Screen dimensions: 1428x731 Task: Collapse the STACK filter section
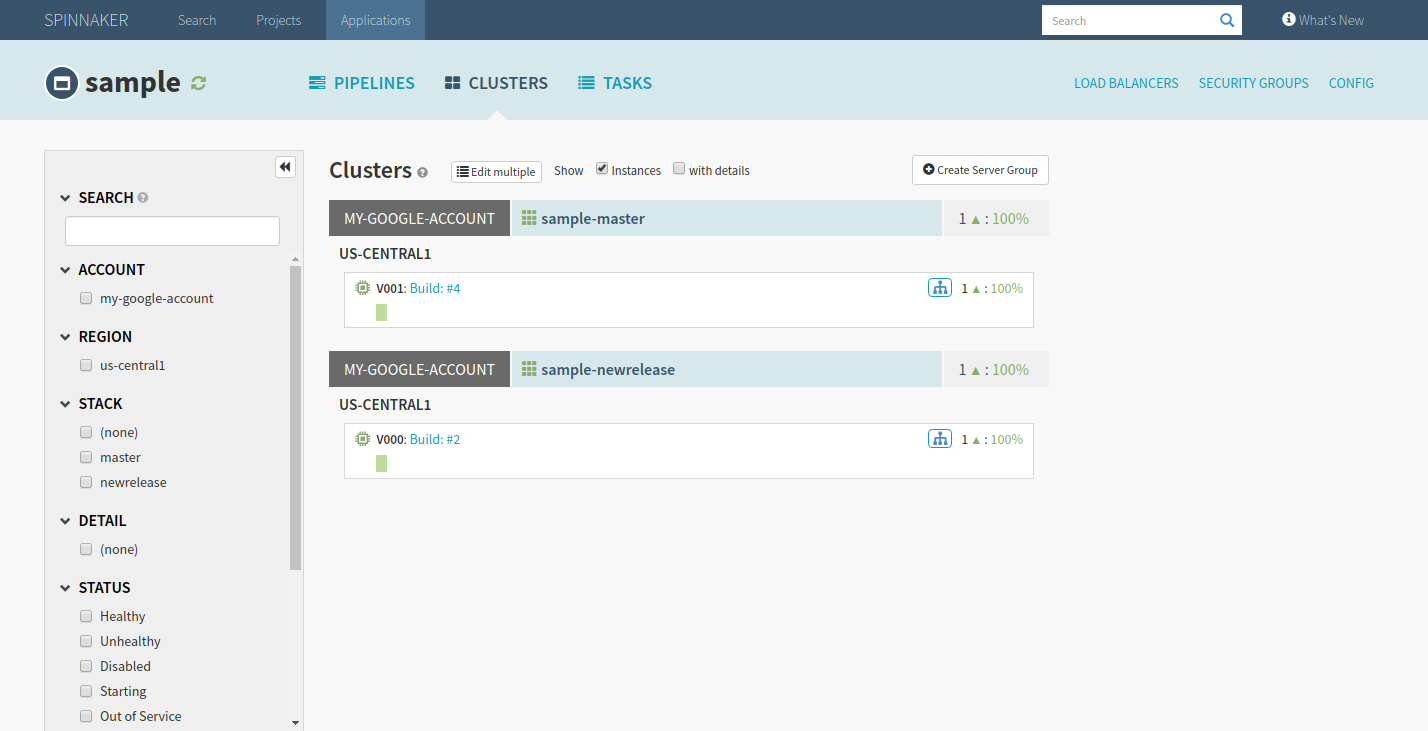point(66,404)
